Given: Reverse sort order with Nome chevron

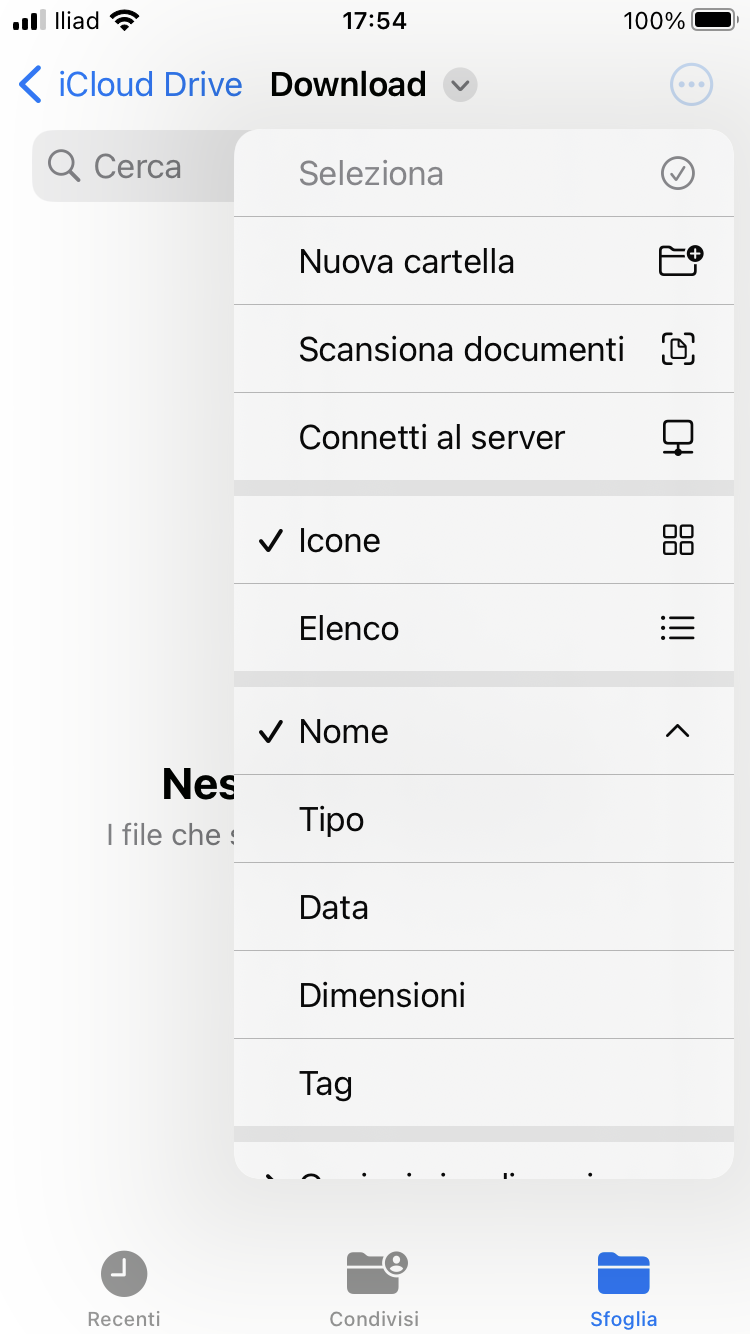Looking at the screenshot, I should point(678,731).
